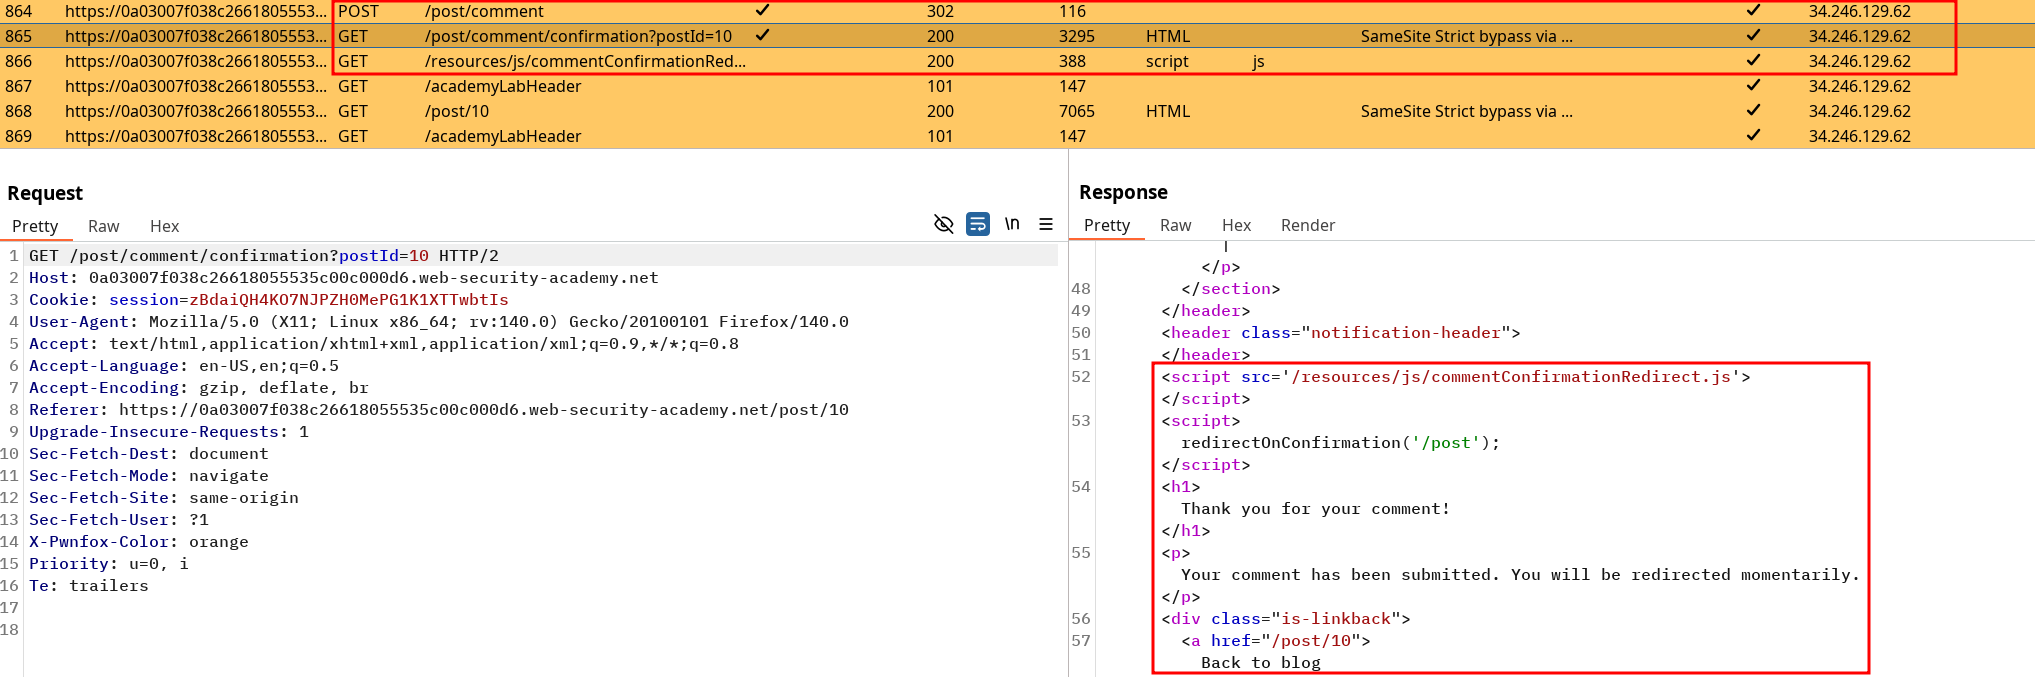Toggle the blue word wrap icon

pos(978,224)
